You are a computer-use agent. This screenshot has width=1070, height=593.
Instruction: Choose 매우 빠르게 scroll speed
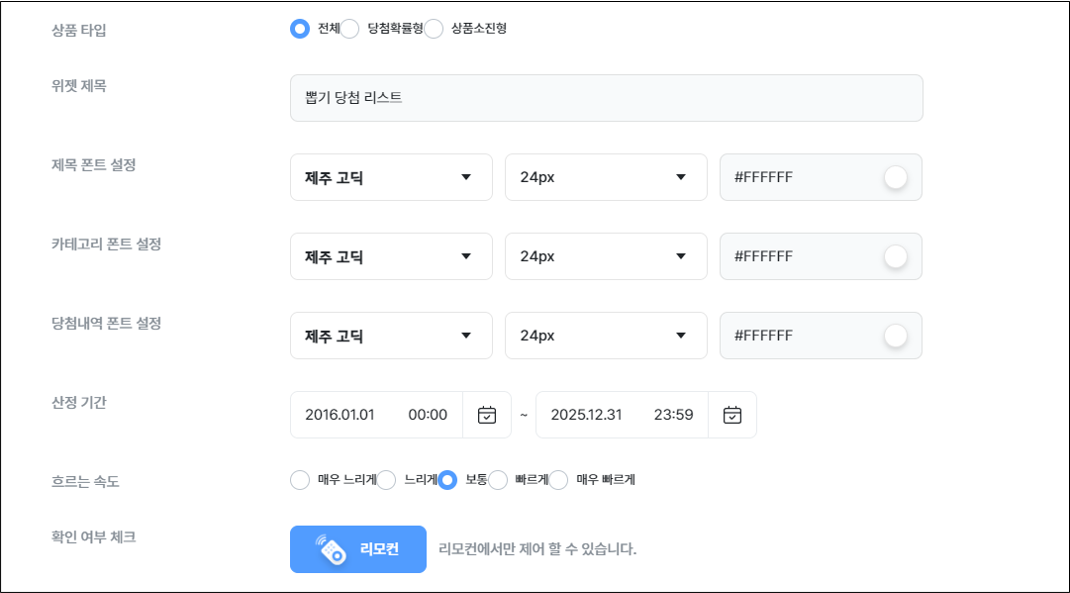pyautogui.click(x=558, y=480)
